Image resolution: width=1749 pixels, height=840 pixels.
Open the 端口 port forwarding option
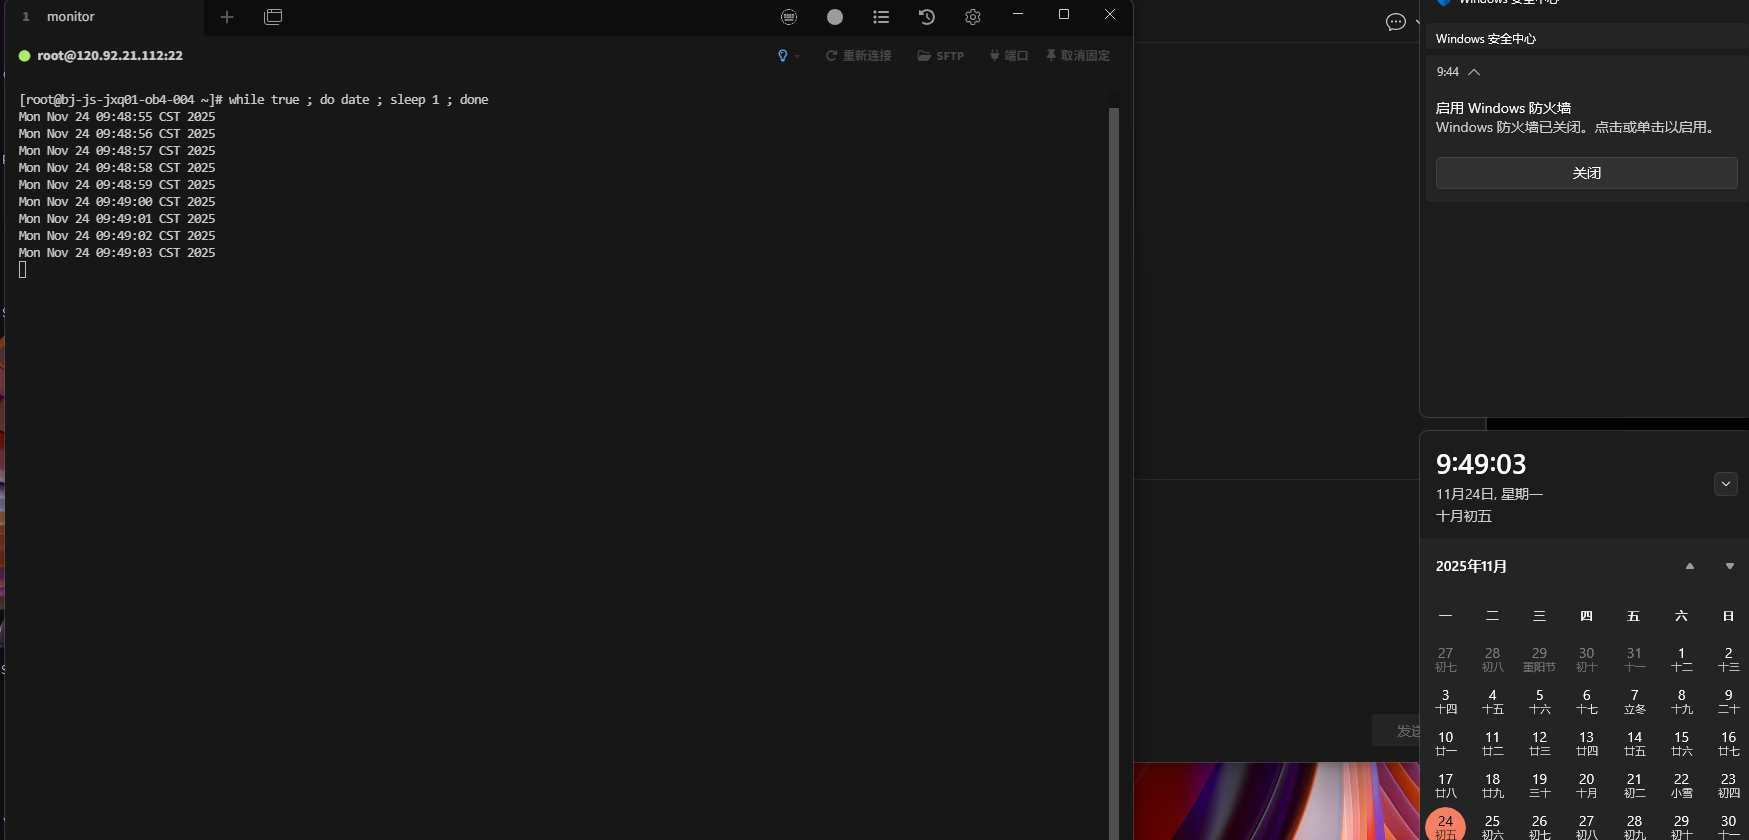1009,56
